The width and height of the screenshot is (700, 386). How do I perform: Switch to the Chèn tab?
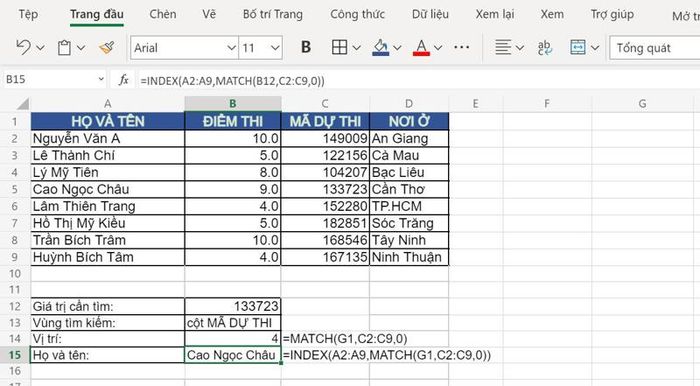[x=163, y=14]
